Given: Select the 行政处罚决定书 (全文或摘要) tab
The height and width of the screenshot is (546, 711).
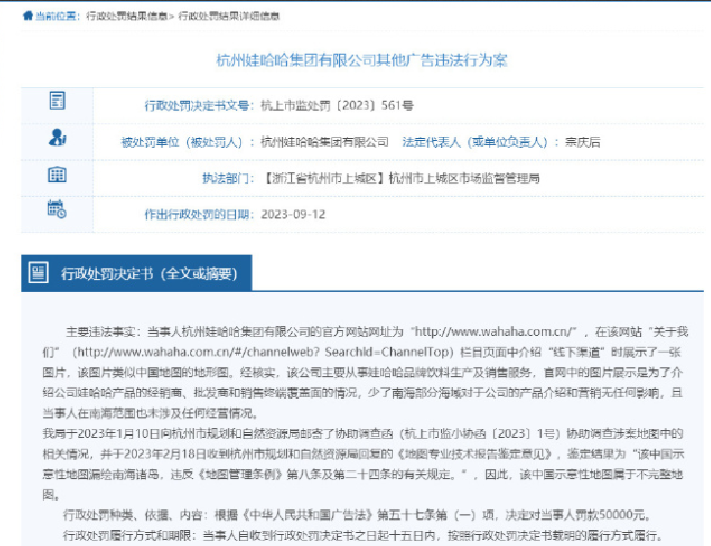Looking at the screenshot, I should click(x=137, y=273).
